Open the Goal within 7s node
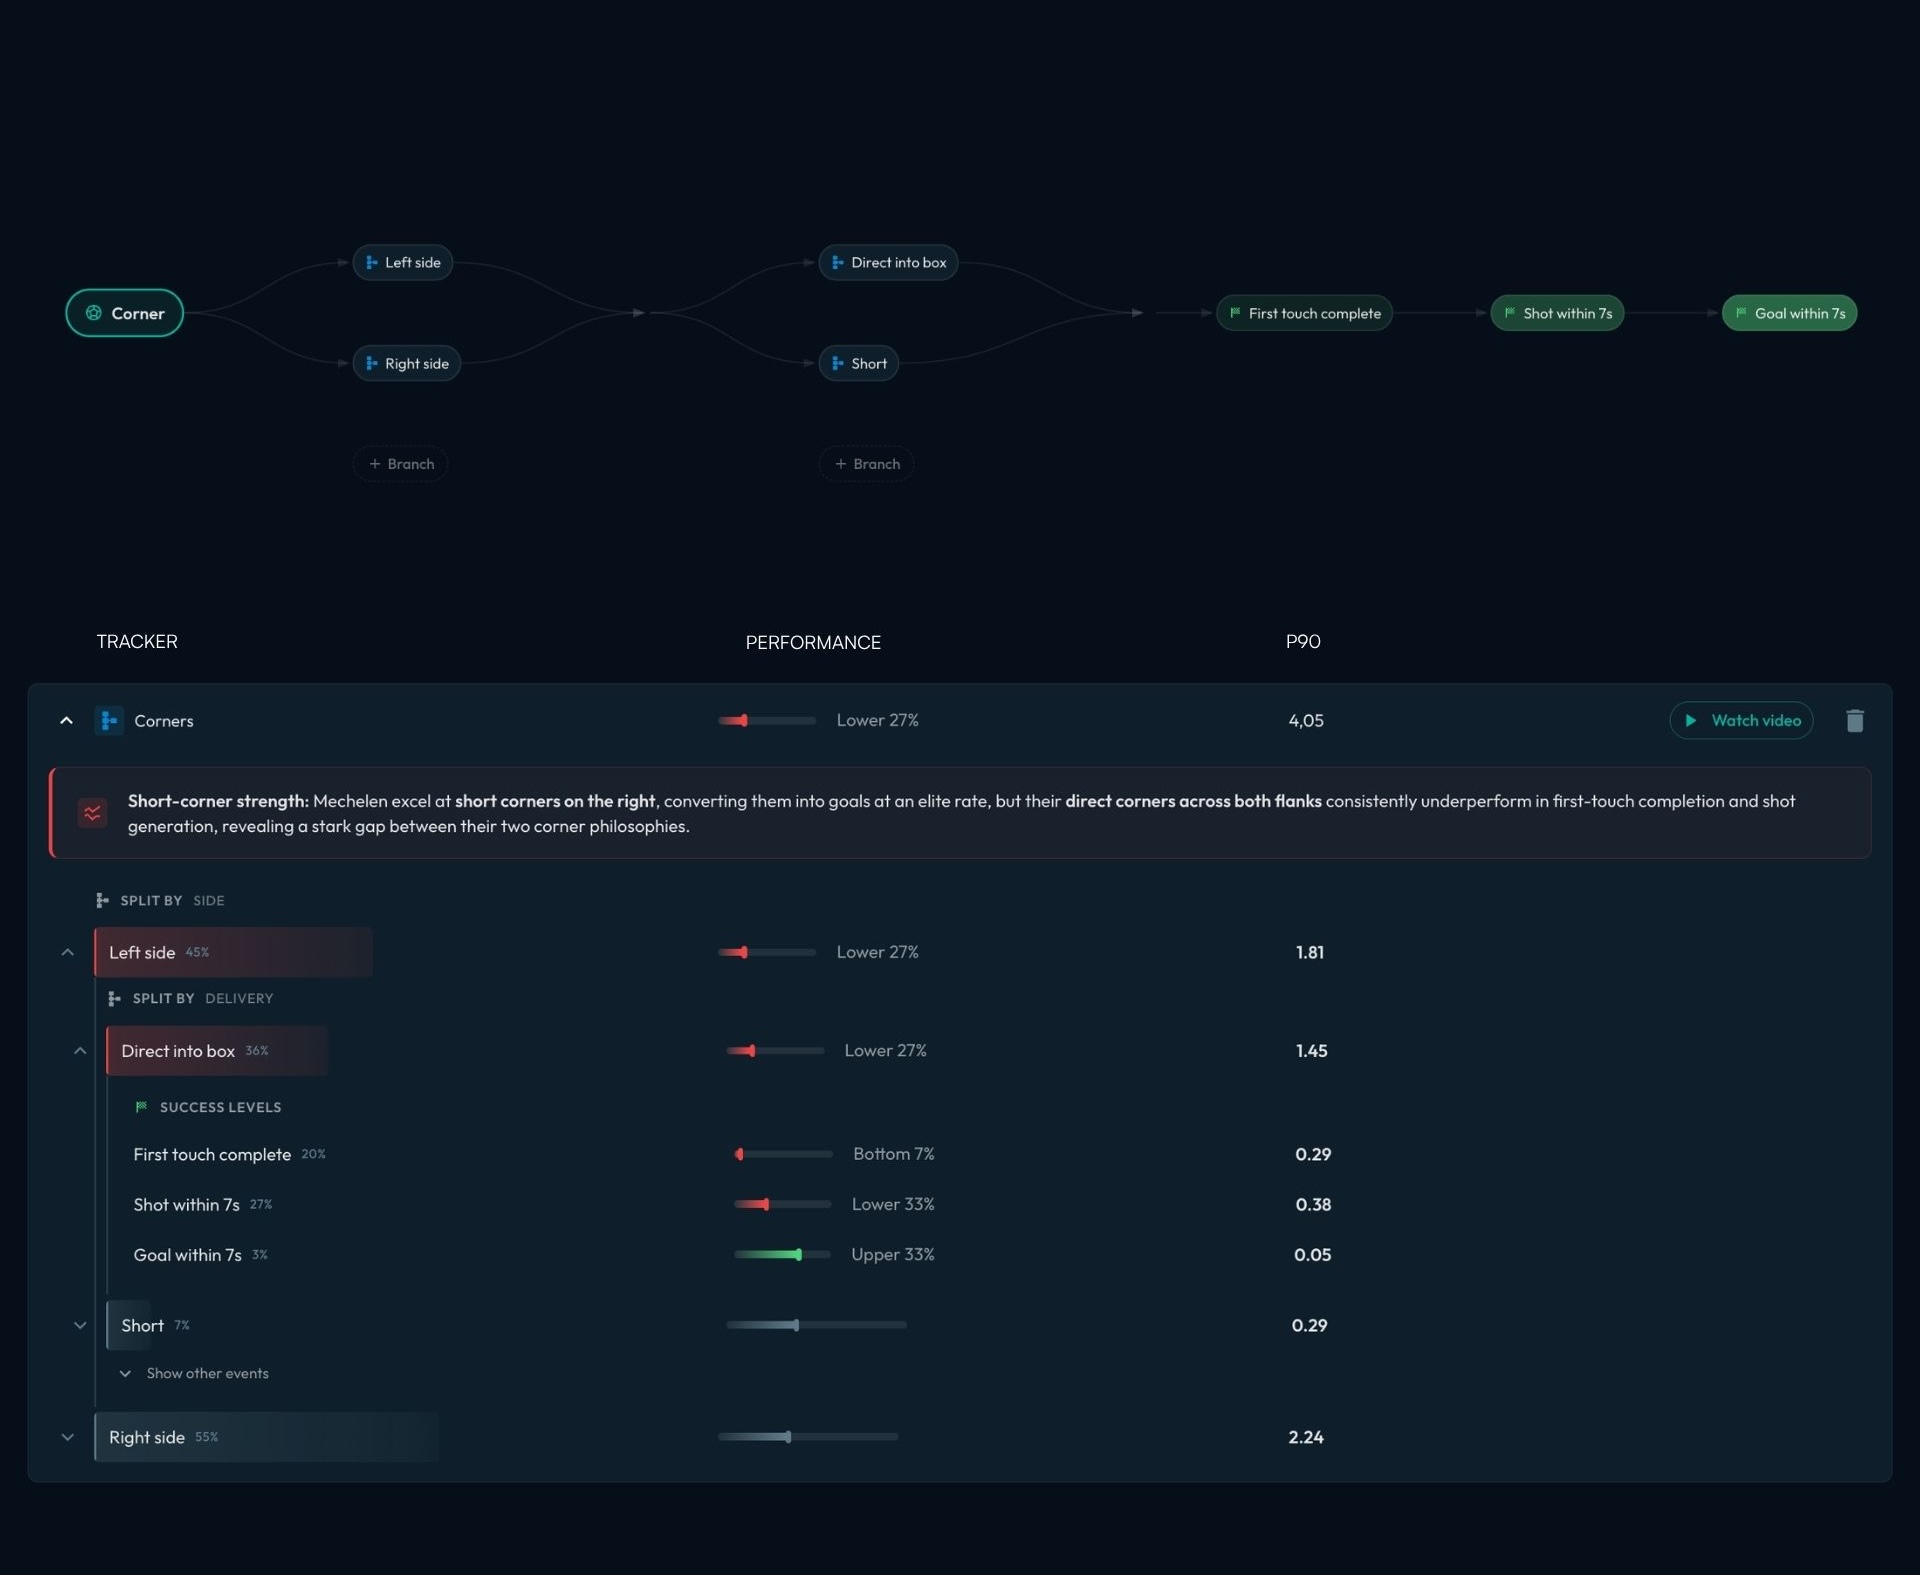 pyautogui.click(x=1789, y=313)
